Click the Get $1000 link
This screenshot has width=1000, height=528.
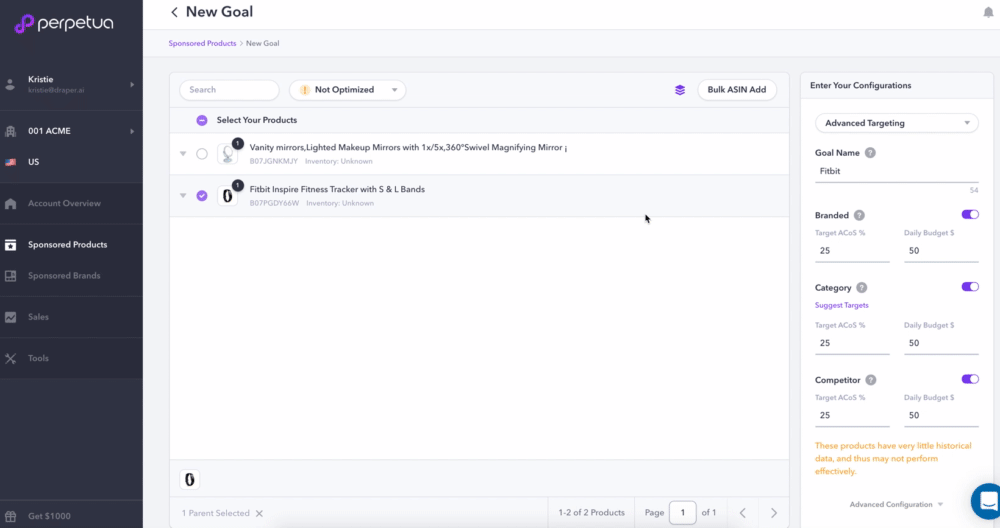[x=49, y=516]
